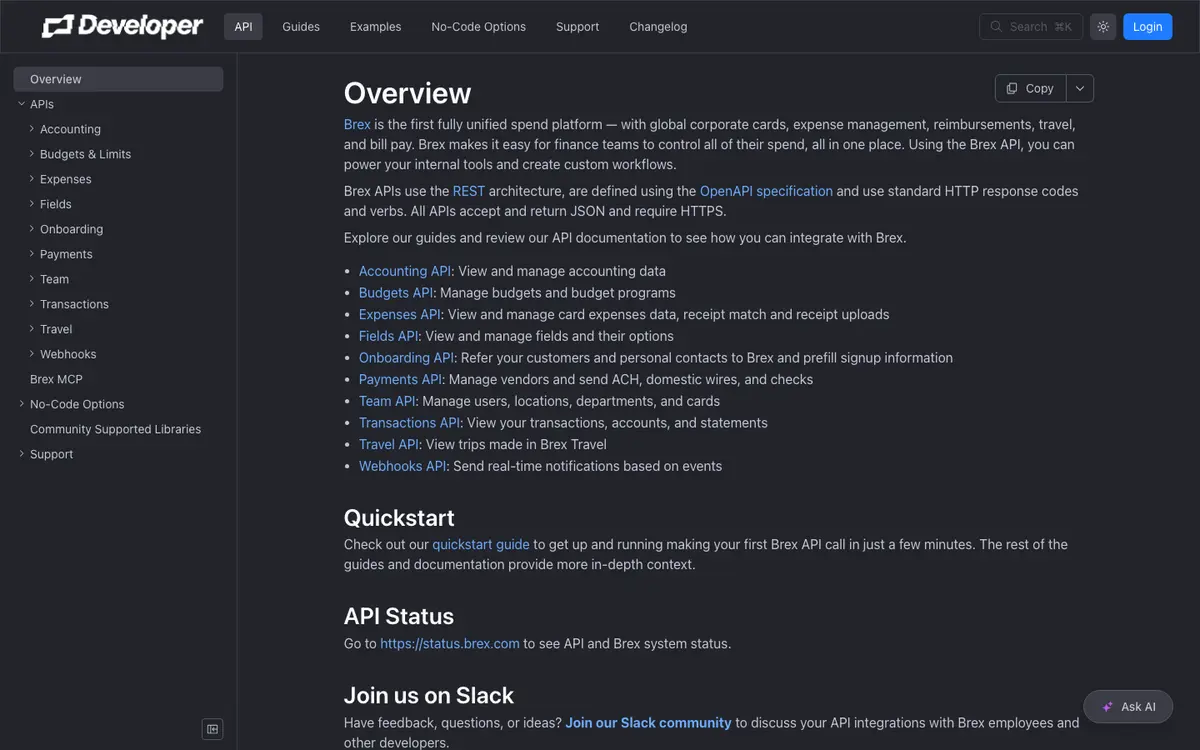Open the Copy options dropdown arrow

click(x=1080, y=88)
